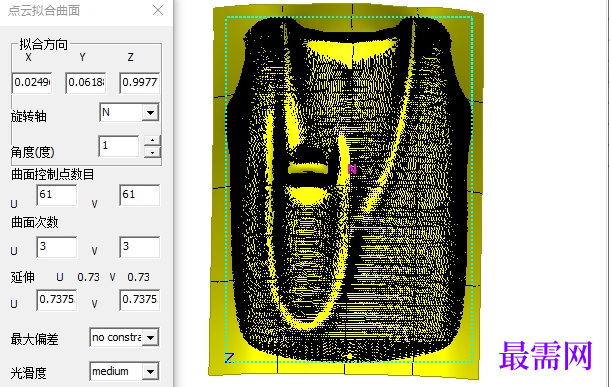
Task: Click the 角度(度) value field
Action: pyautogui.click(x=119, y=146)
